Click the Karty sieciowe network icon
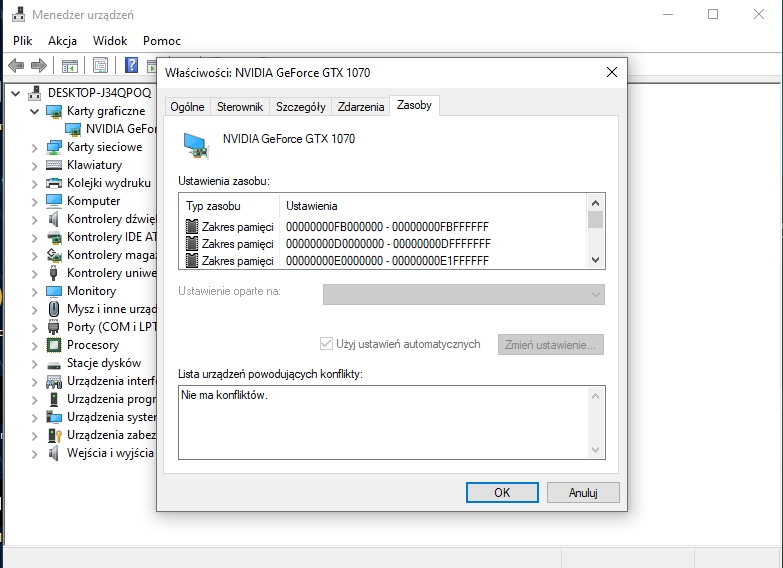The height and width of the screenshot is (568, 783). (53, 147)
